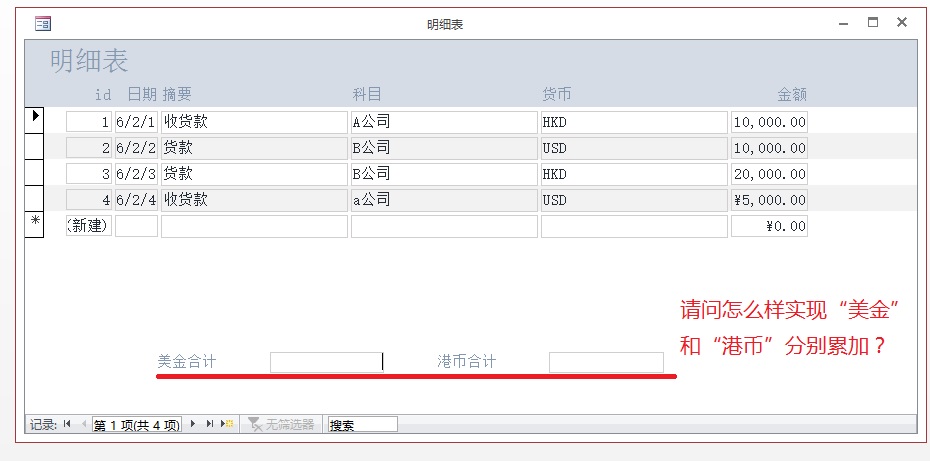Jump to last record in navigation bar
This screenshot has width=930, height=468.
pyautogui.click(x=210, y=424)
